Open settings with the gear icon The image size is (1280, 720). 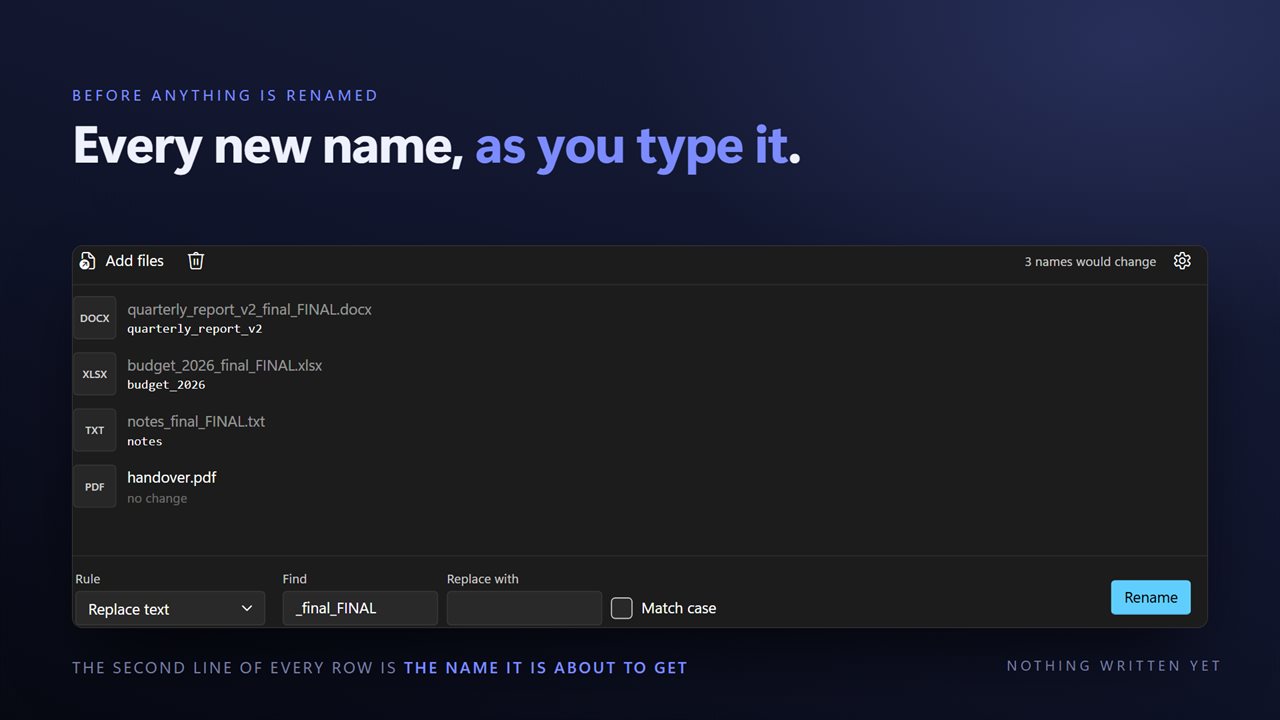pos(1182,261)
